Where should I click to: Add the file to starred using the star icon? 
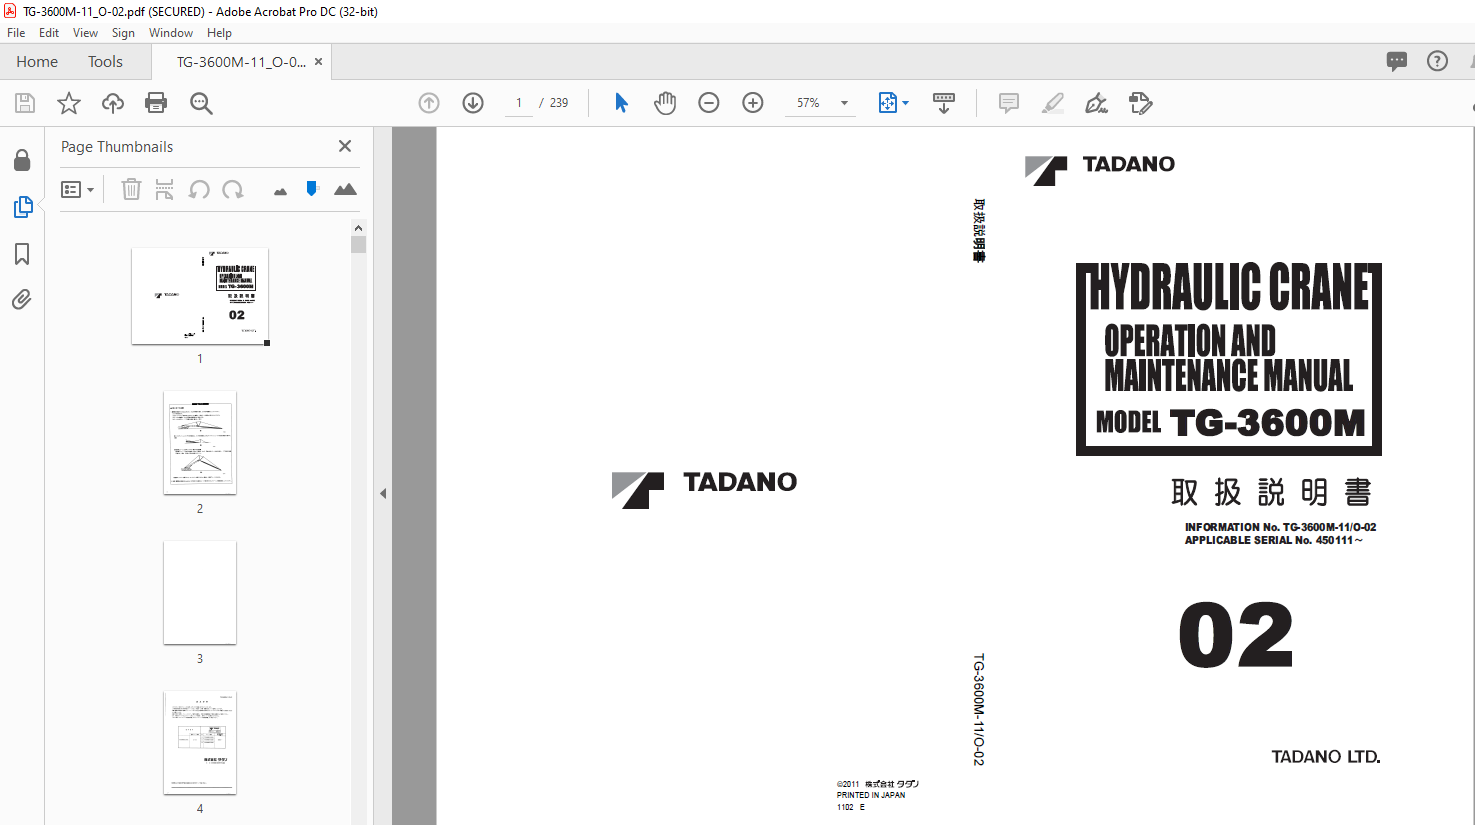[69, 103]
